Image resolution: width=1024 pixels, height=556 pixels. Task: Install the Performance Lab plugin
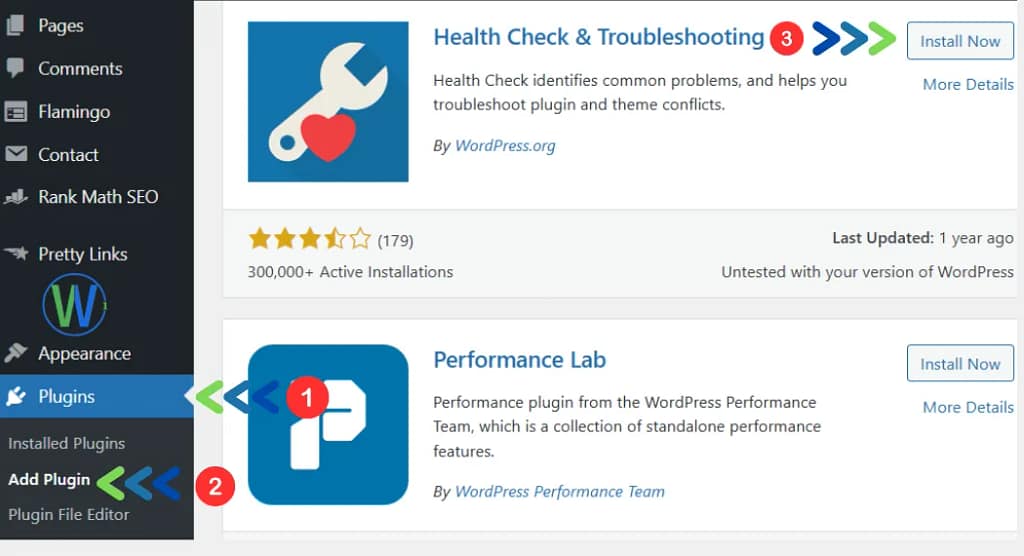click(960, 364)
